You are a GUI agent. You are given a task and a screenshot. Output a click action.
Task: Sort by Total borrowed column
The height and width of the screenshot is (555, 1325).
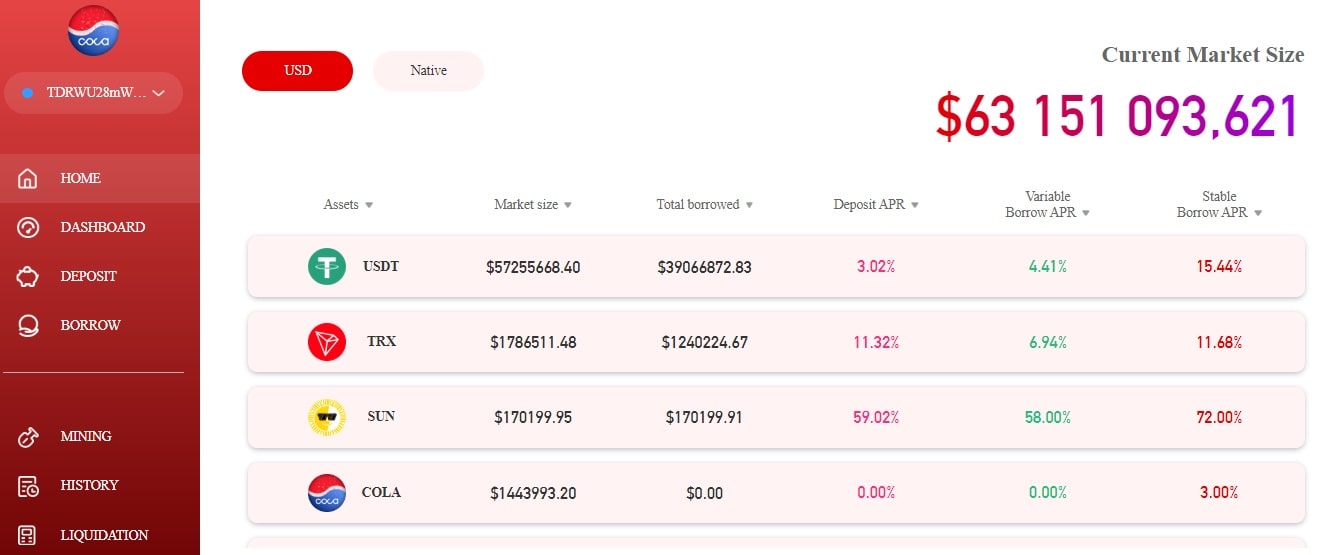coord(705,205)
